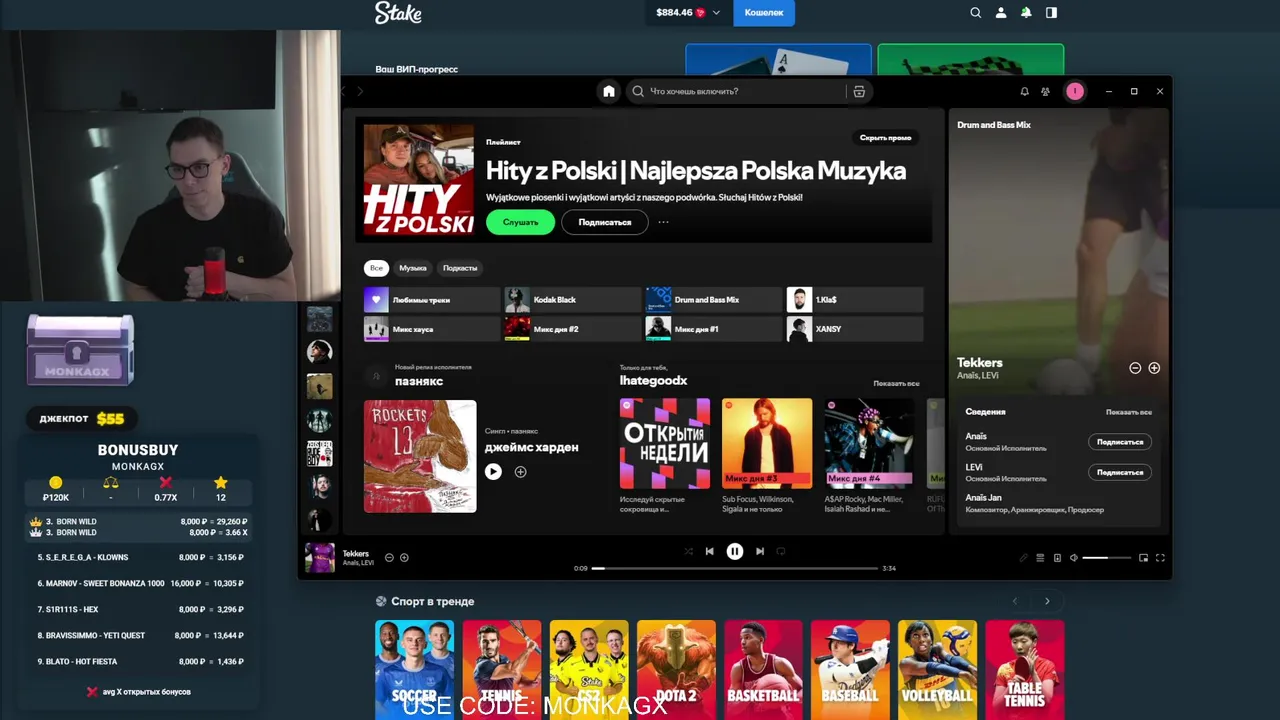Follow artist Anaïs with Подписаться
1280x720 pixels.
point(1120,442)
